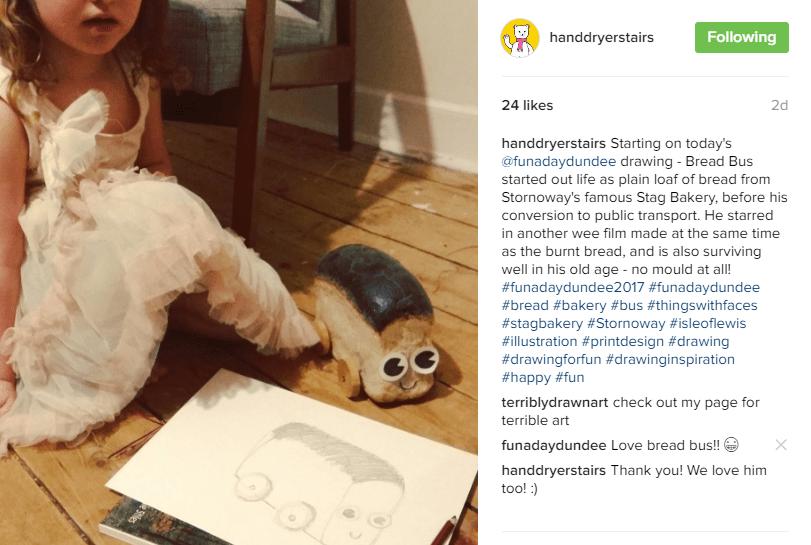Click the 2d post timestamp
The image size is (811, 545).
779,105
